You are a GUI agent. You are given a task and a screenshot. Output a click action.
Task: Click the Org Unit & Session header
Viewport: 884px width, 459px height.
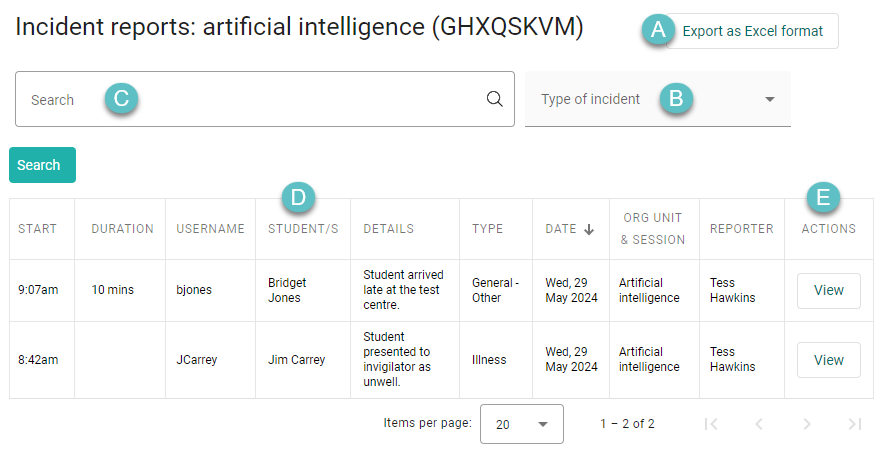pyautogui.click(x=653, y=229)
